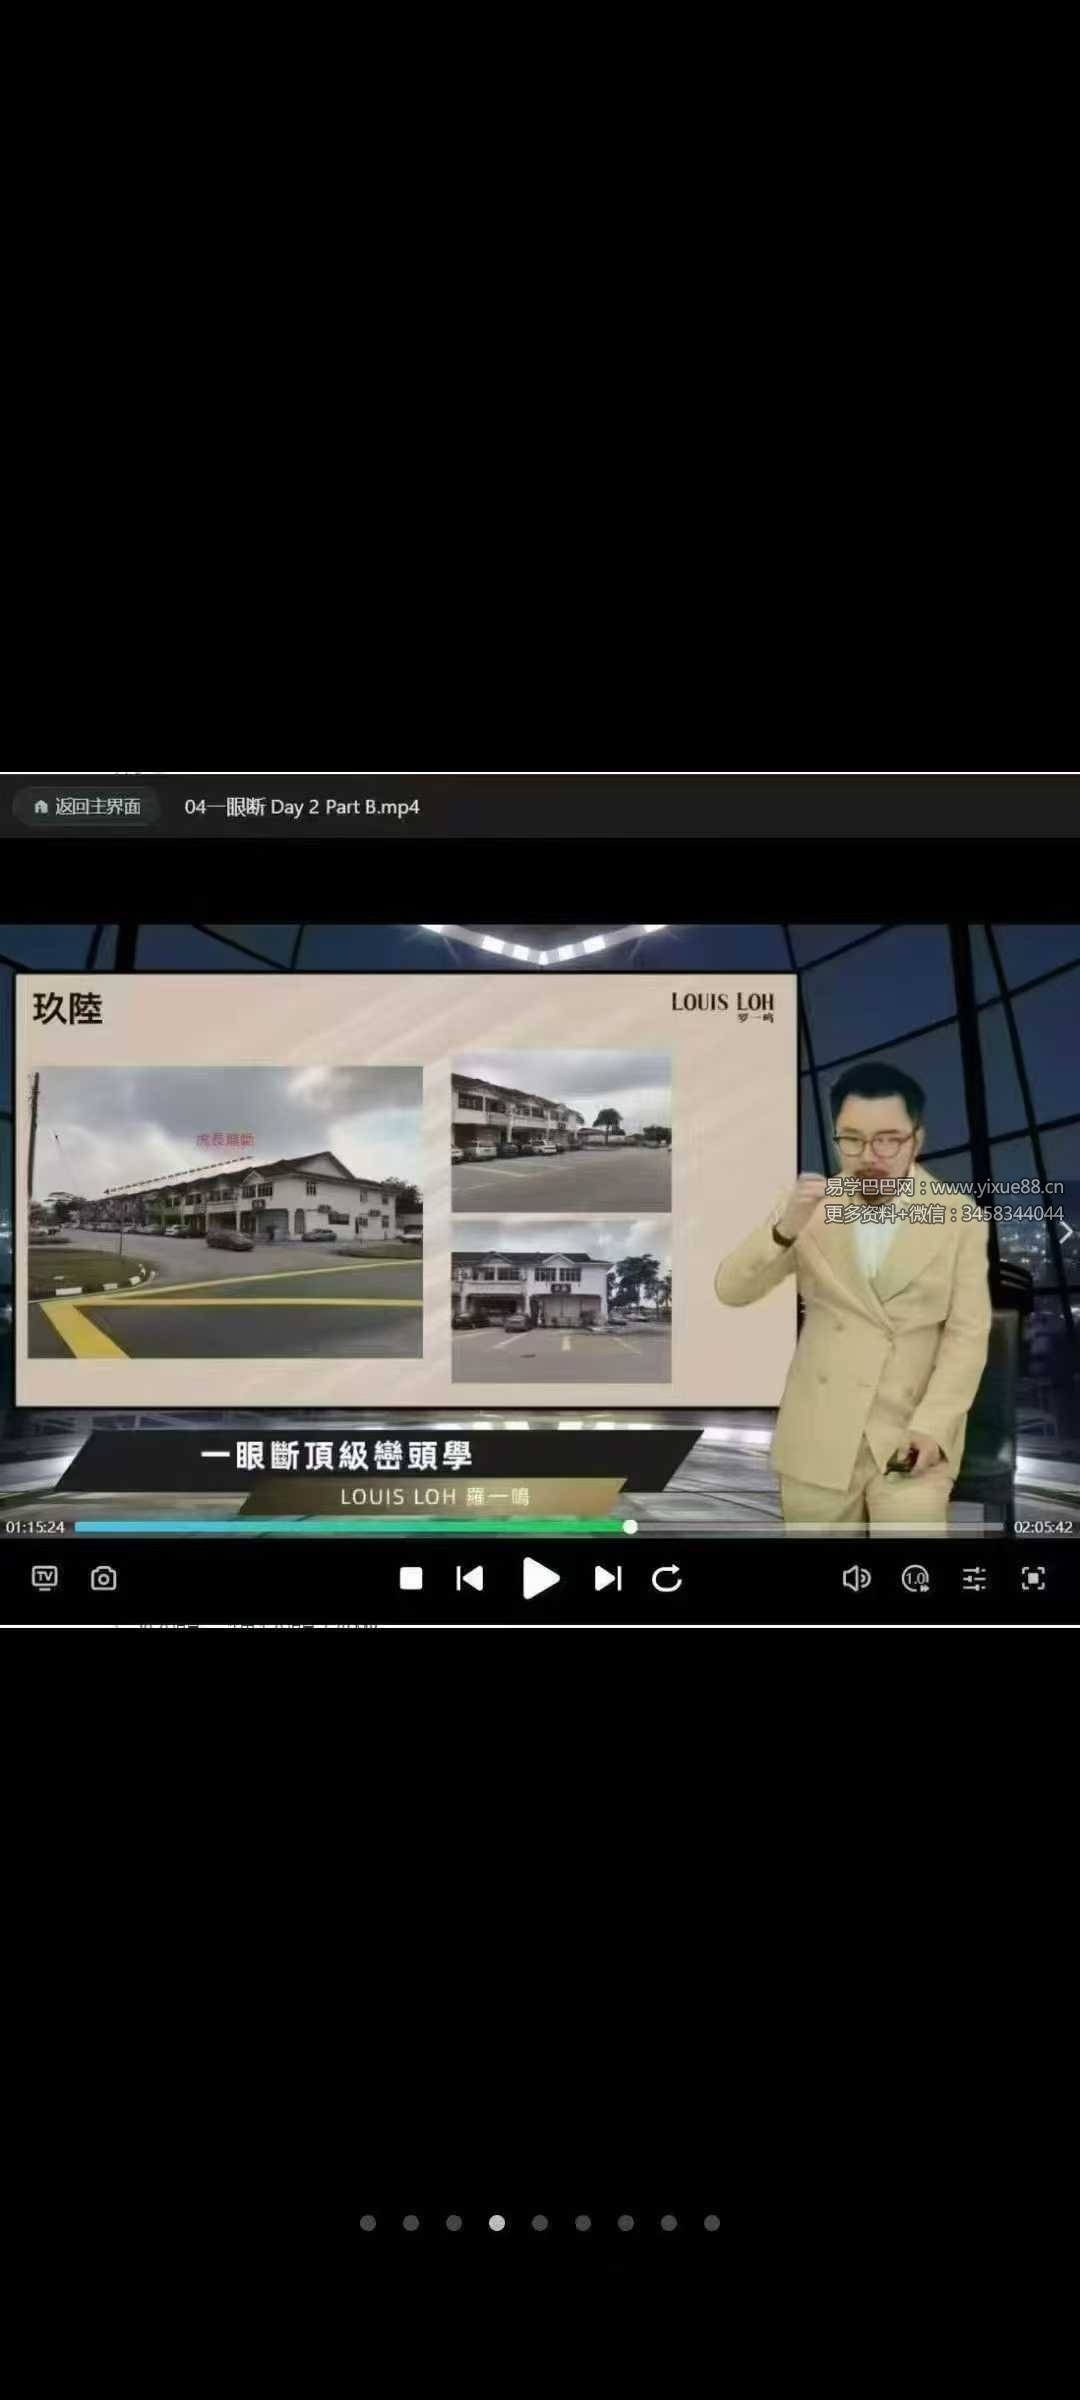The width and height of the screenshot is (1080, 2400).
Task: Click the progress bar seek handle
Action: coord(630,1527)
